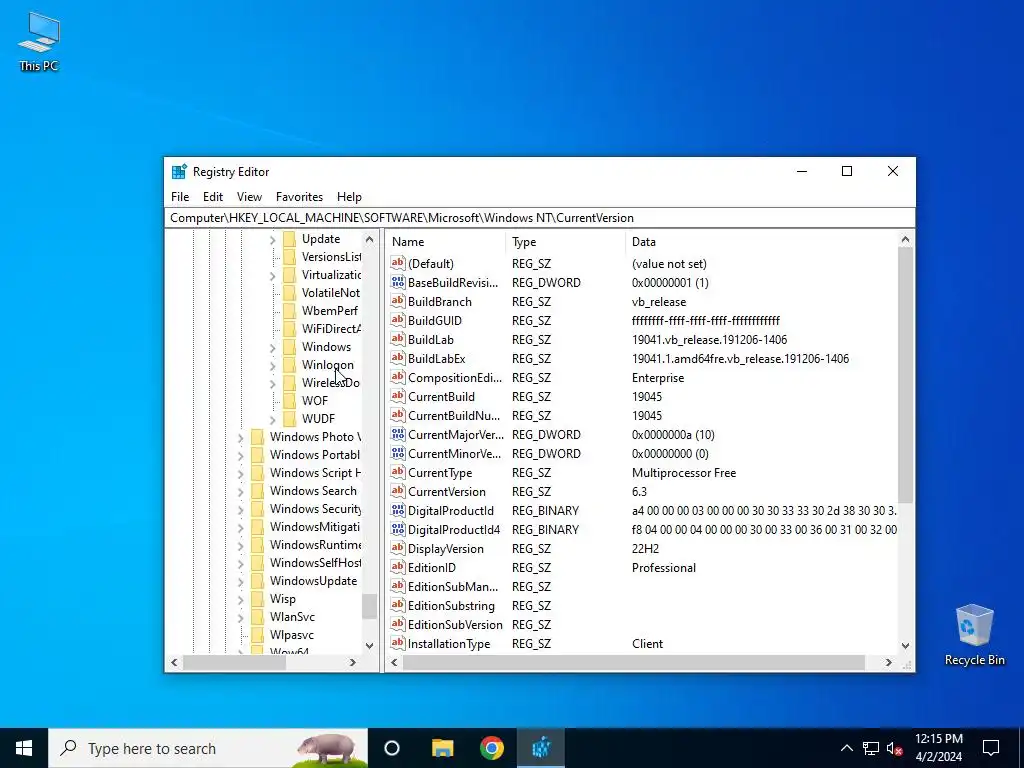Click the taskbar clock and date

[x=938, y=748]
